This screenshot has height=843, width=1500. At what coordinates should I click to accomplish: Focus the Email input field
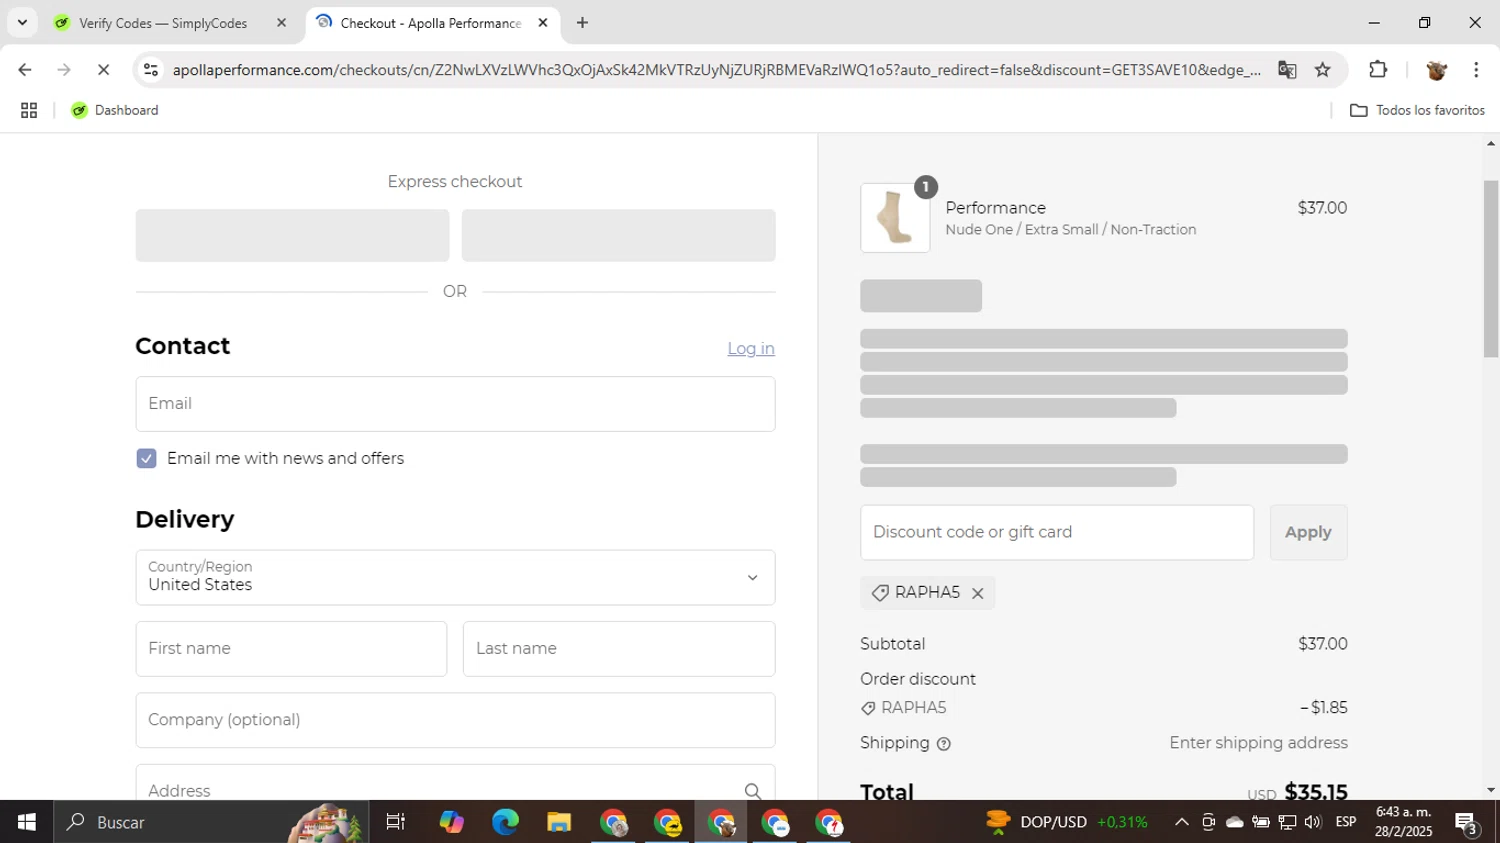455,404
